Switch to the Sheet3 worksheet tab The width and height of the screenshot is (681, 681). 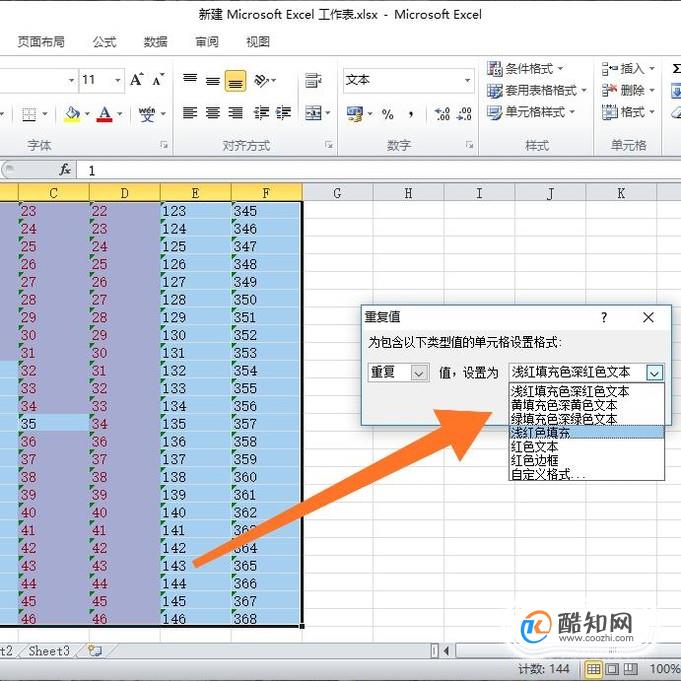[x=49, y=651]
